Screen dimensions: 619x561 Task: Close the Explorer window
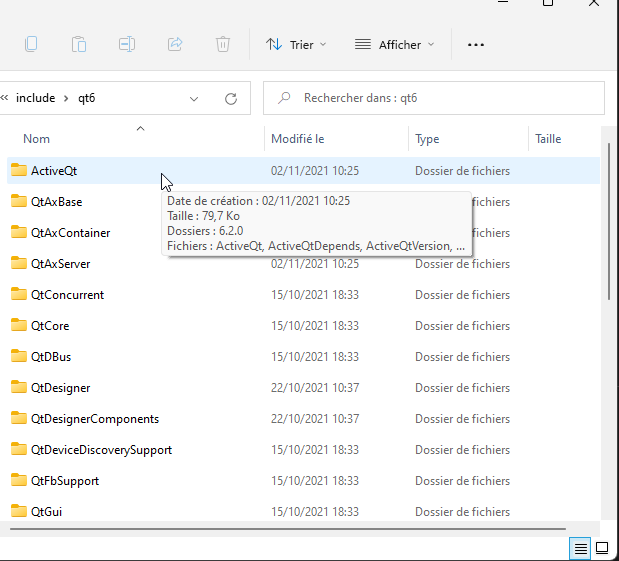point(594,3)
